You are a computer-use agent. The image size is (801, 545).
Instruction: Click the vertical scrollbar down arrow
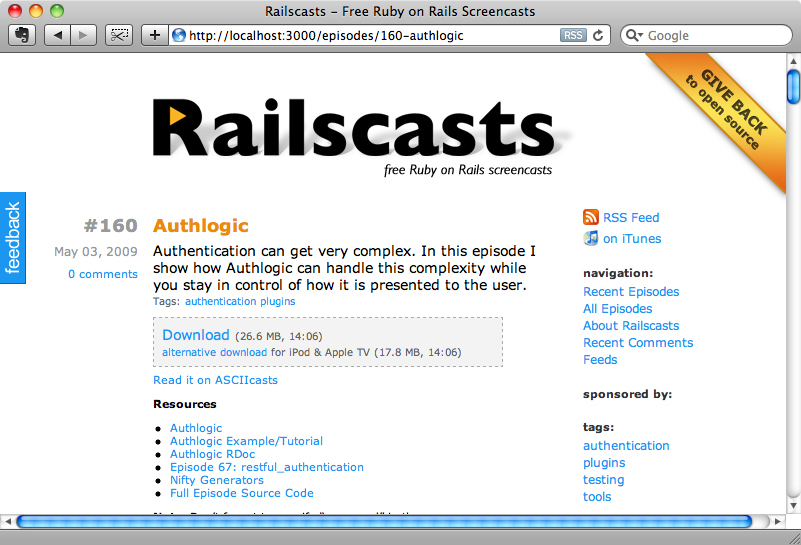point(793,506)
